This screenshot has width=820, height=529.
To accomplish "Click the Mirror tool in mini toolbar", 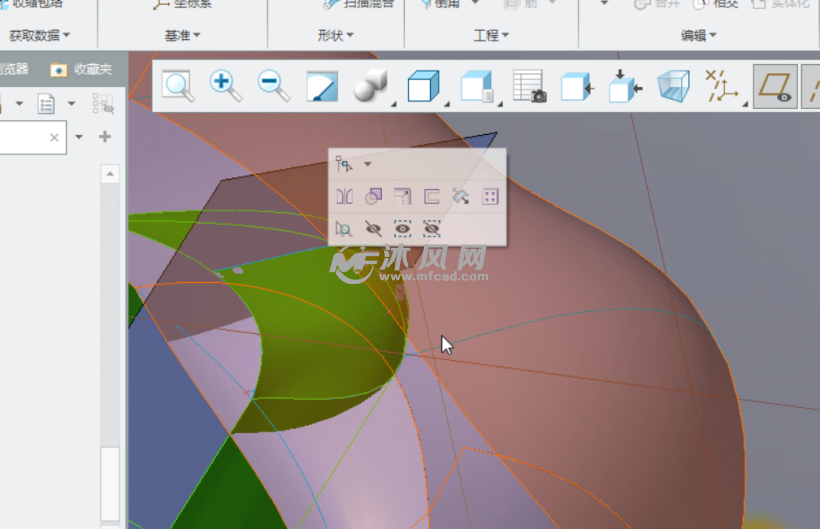I will [344, 197].
